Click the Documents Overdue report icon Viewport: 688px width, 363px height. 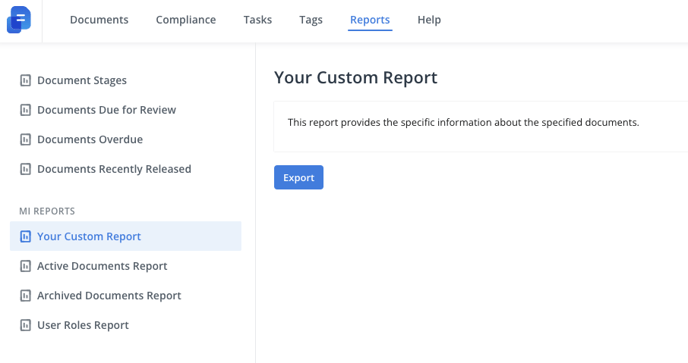pos(25,140)
